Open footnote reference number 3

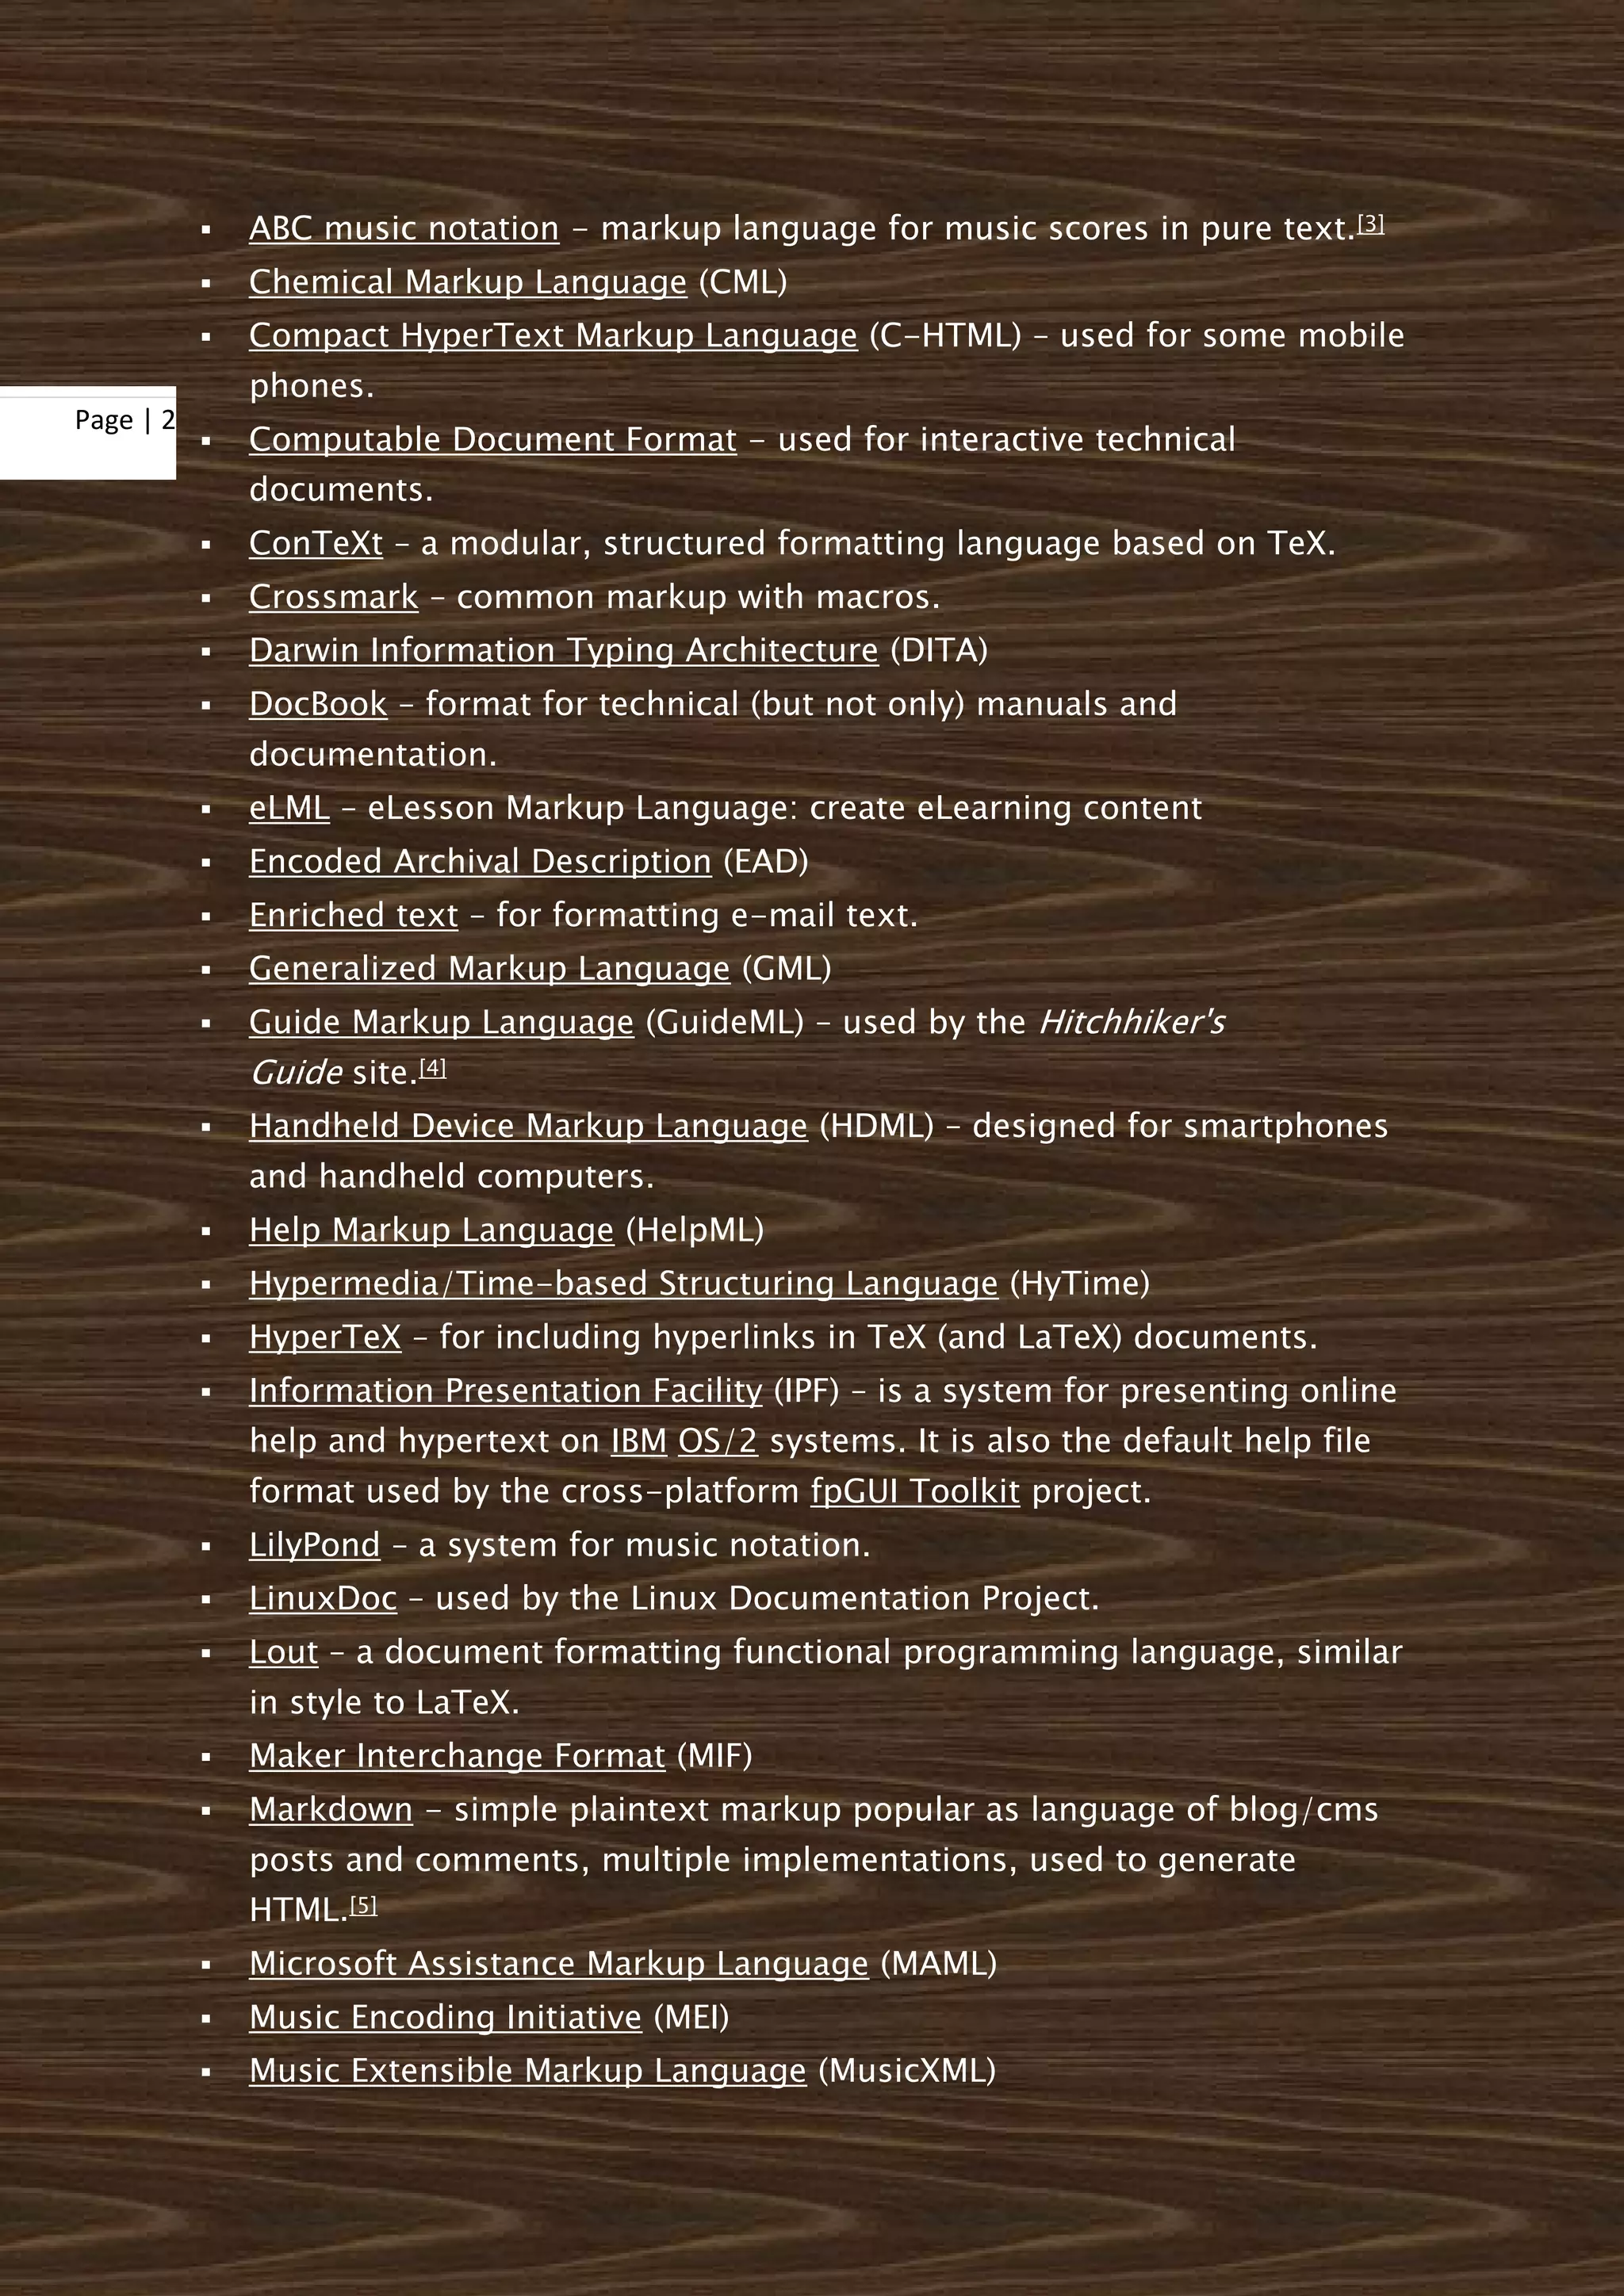click(1370, 224)
